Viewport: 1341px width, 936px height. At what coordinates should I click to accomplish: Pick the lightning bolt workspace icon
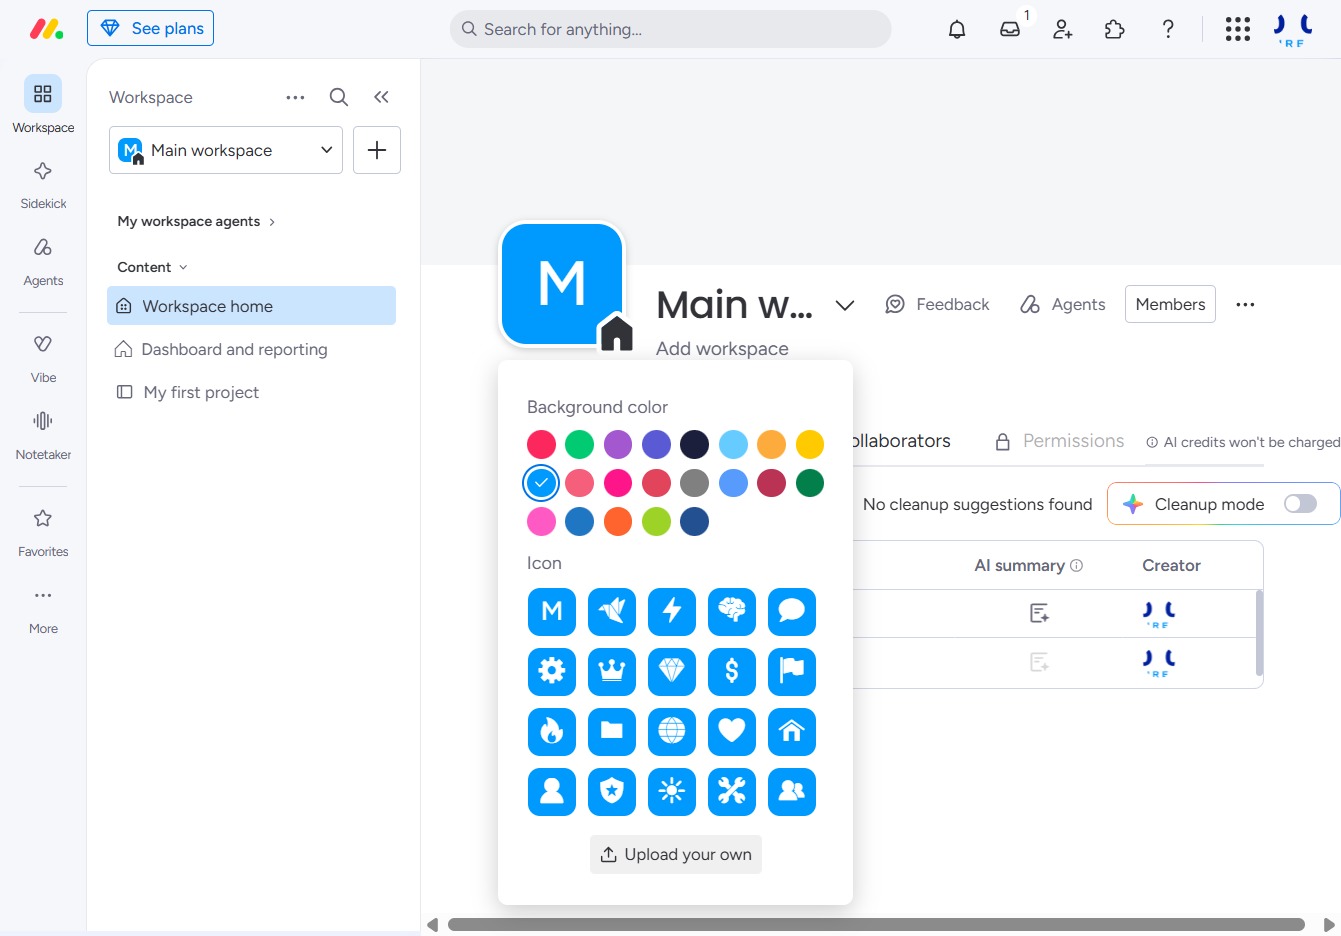(672, 611)
